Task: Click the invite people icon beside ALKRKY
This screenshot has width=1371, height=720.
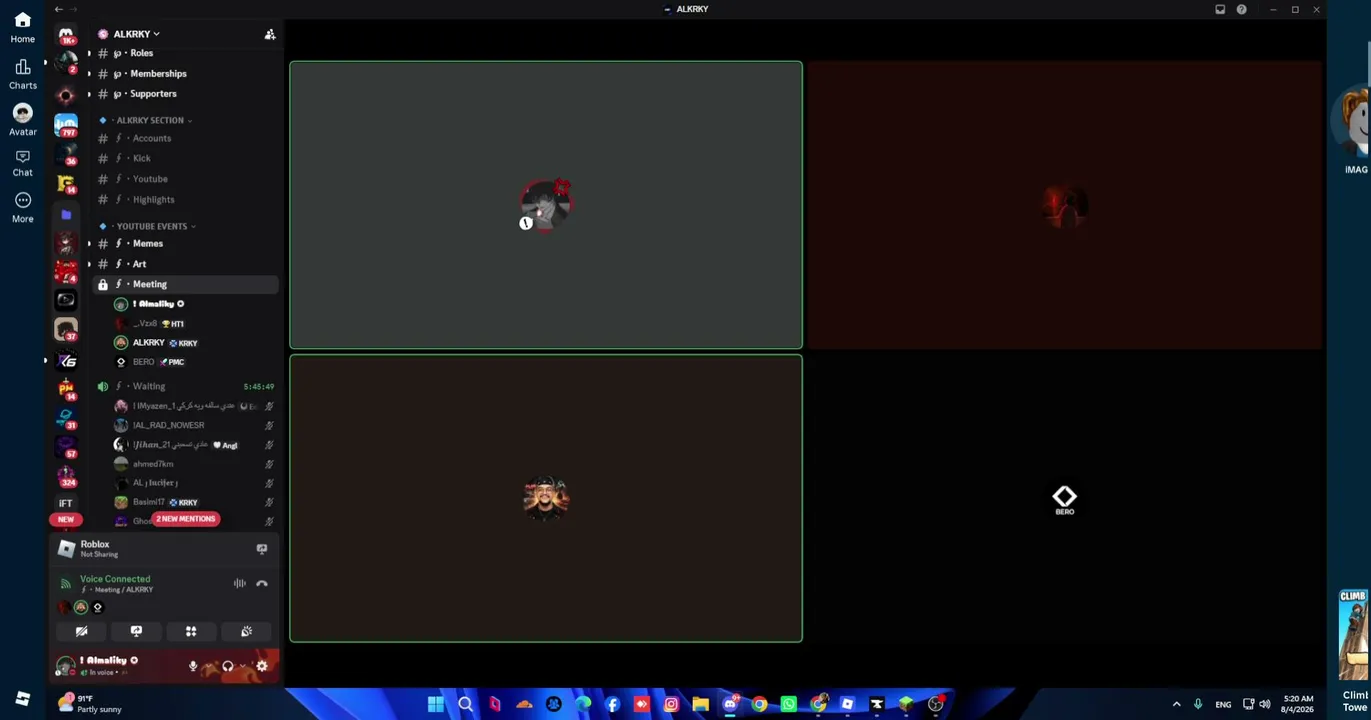Action: pos(270,34)
